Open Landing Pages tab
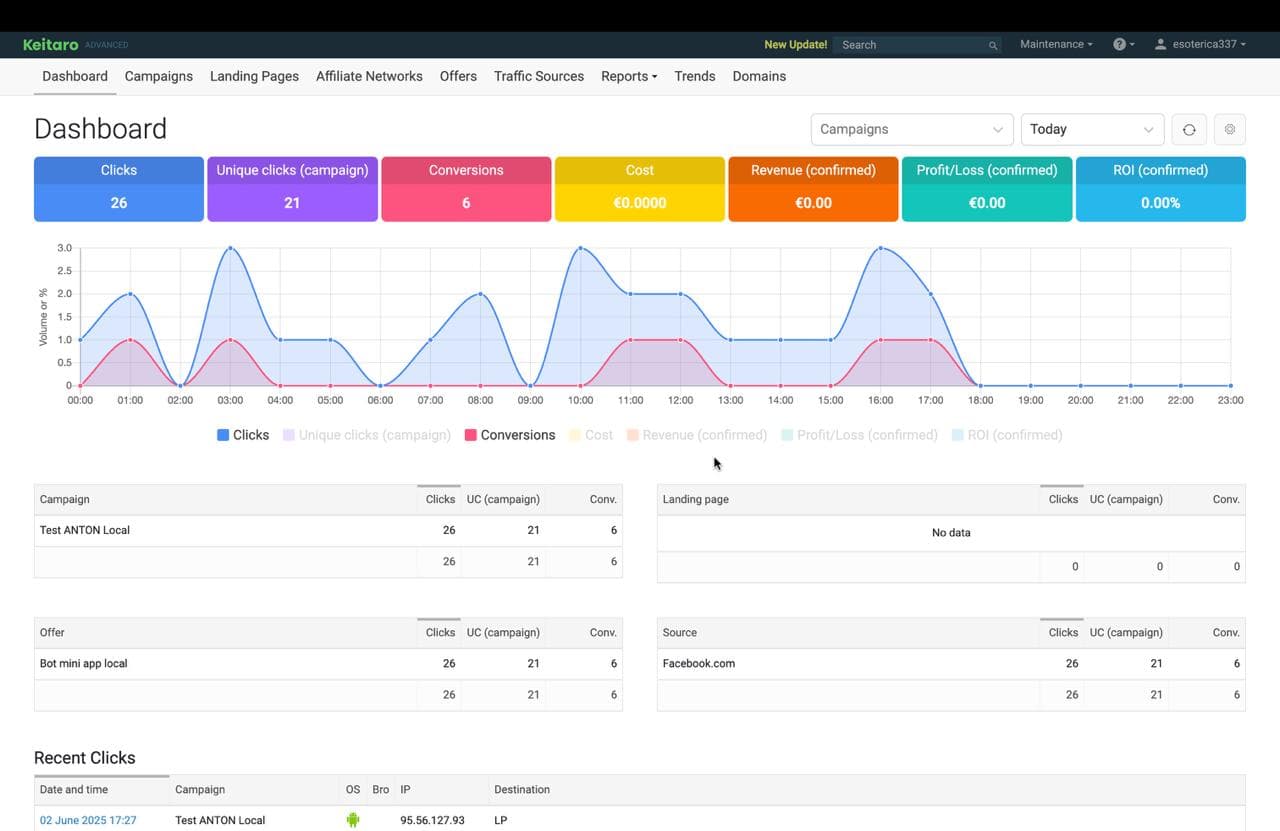Image resolution: width=1280 pixels, height=831 pixels. pyautogui.click(x=254, y=76)
